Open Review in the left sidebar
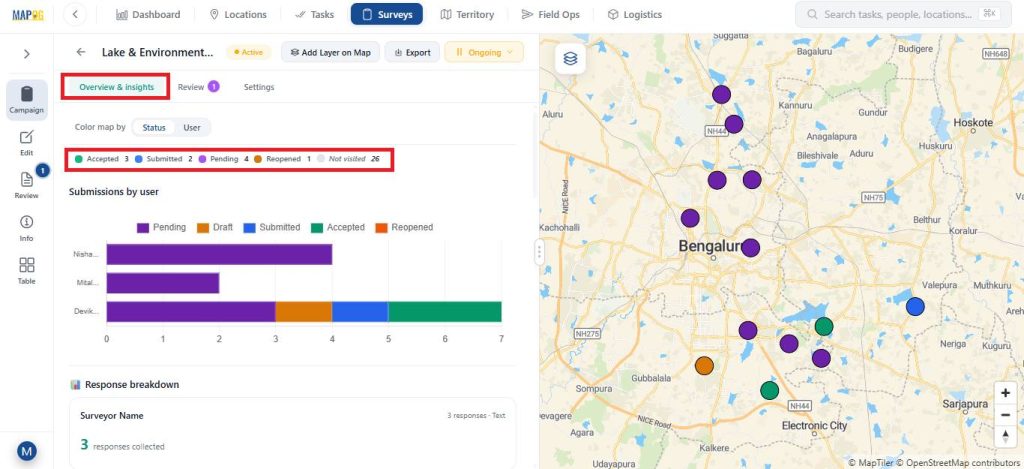1024x469 pixels. click(x=27, y=186)
